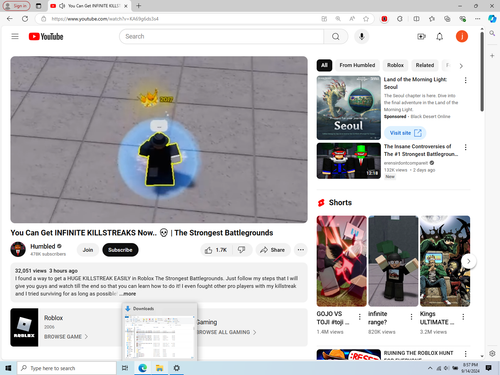Open options for infinite range short

pyautogui.click(x=411, y=317)
